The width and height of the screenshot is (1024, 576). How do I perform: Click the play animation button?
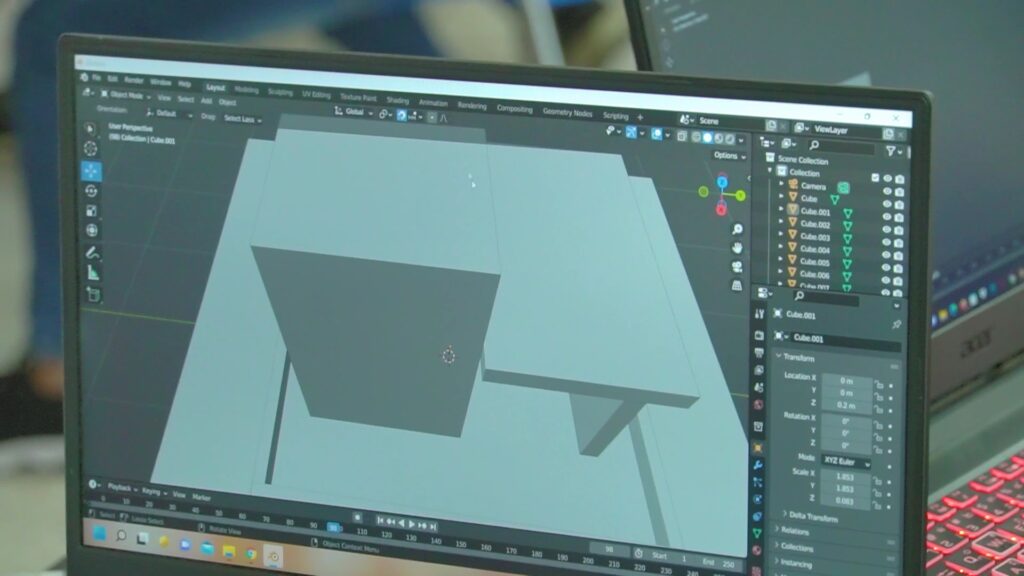pos(412,524)
